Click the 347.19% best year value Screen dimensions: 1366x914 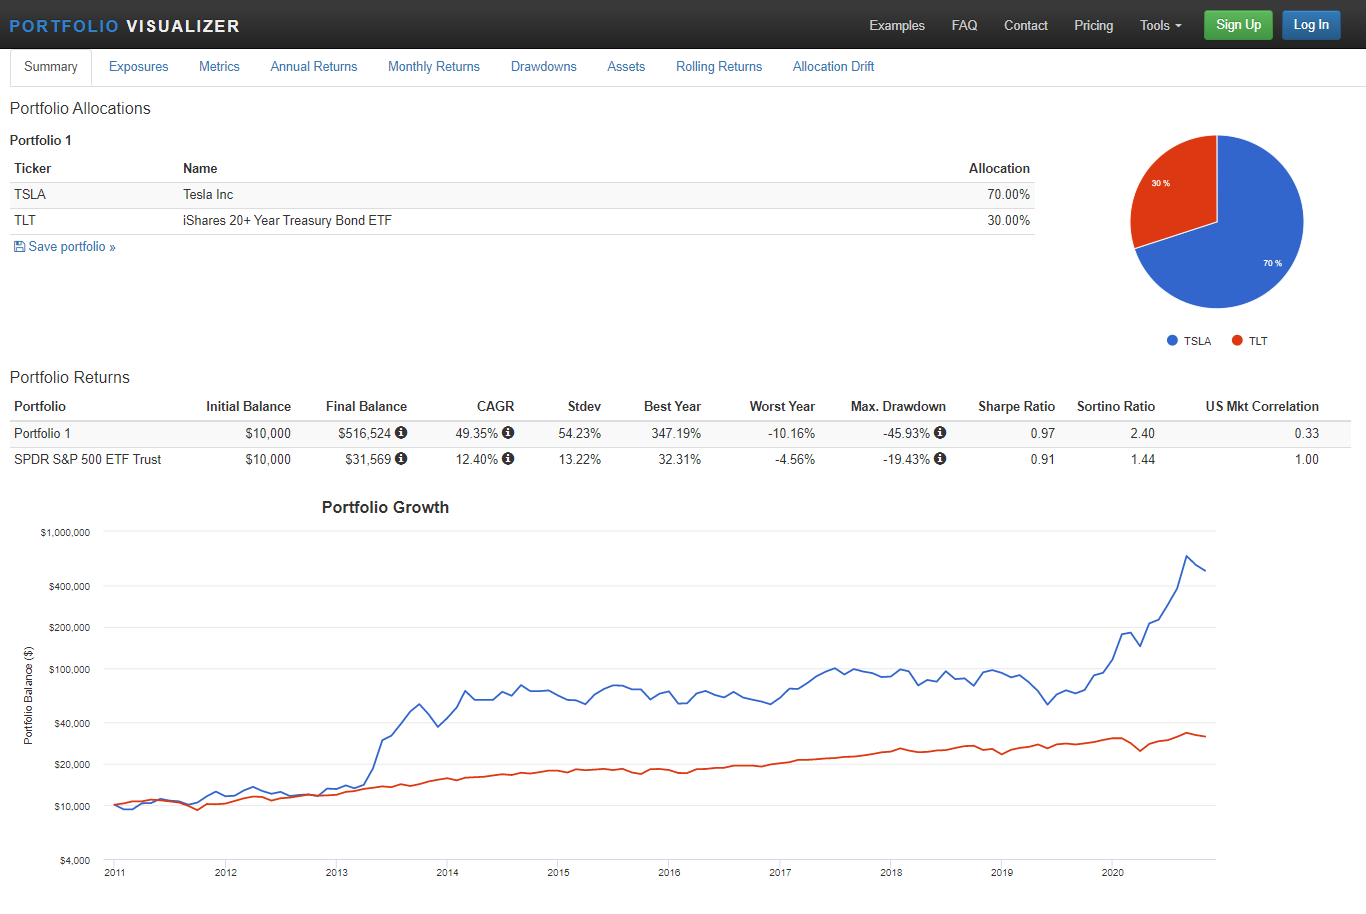click(x=676, y=433)
